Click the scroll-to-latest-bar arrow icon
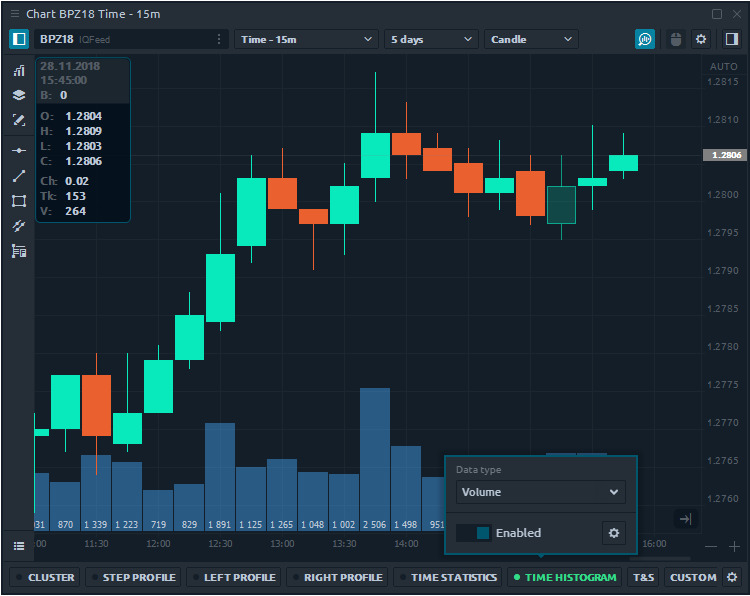Screen dimensions: 750x596 [685, 518]
